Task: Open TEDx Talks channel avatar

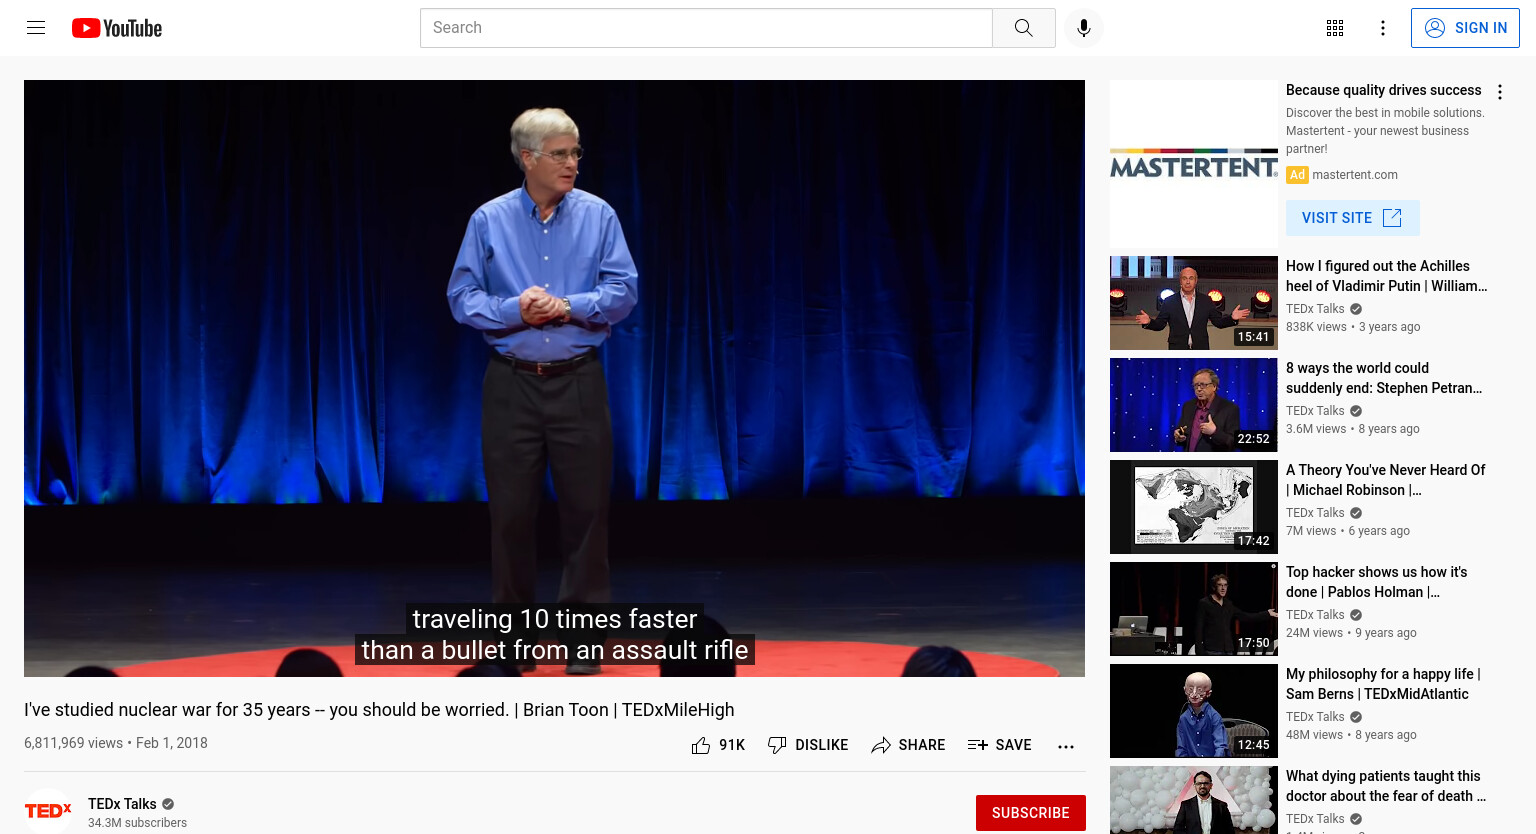Action: (x=48, y=811)
